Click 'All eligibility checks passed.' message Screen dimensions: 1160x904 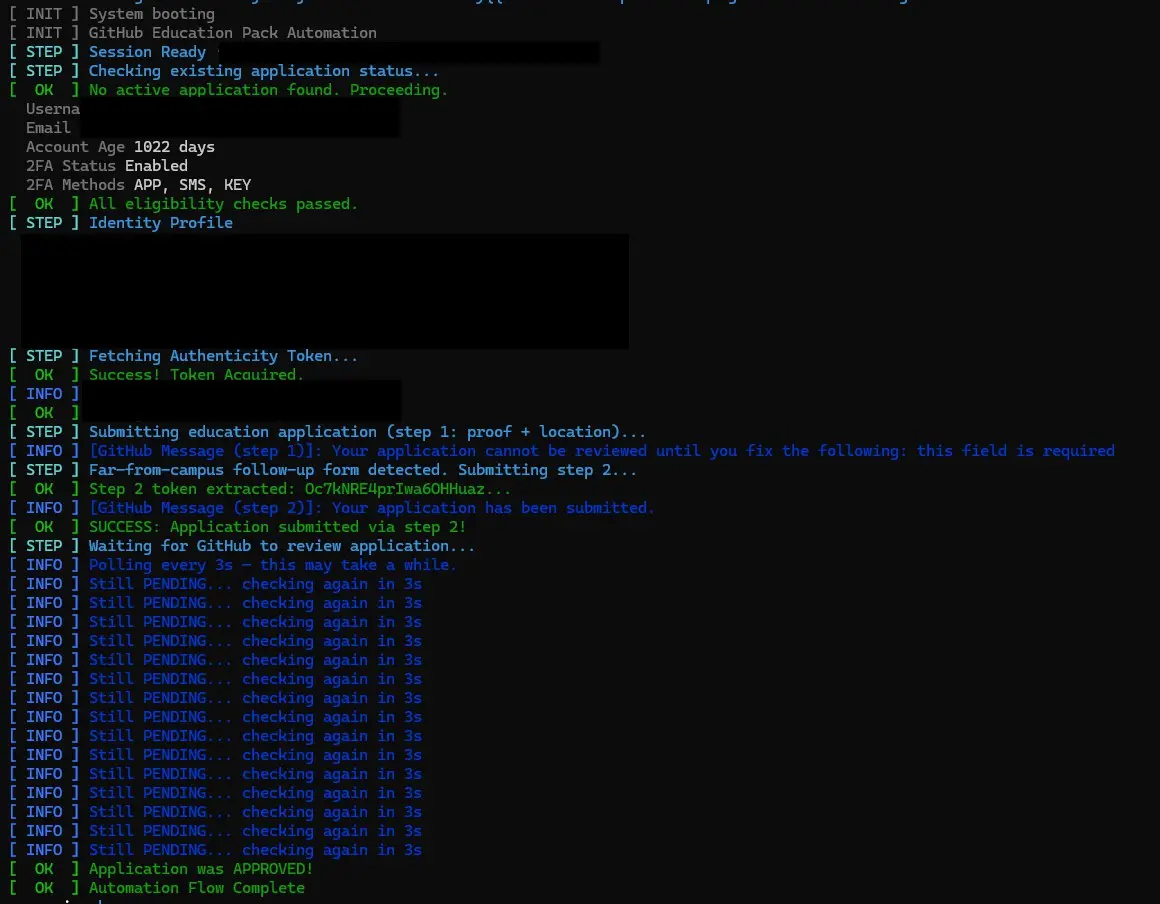(x=223, y=204)
